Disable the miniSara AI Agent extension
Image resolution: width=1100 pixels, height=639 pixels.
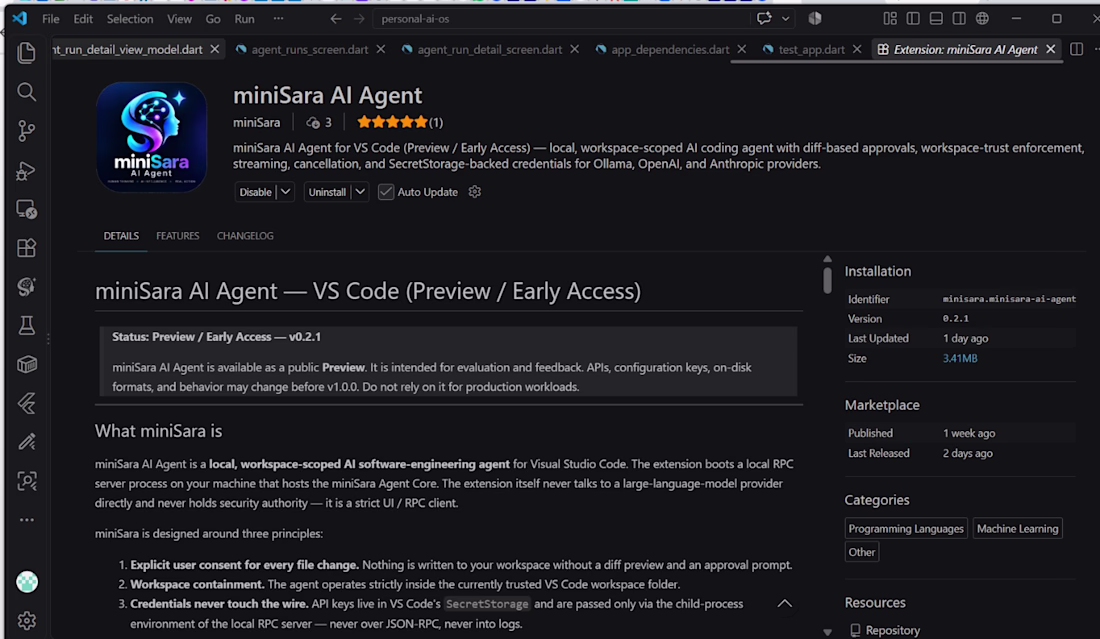coord(255,191)
